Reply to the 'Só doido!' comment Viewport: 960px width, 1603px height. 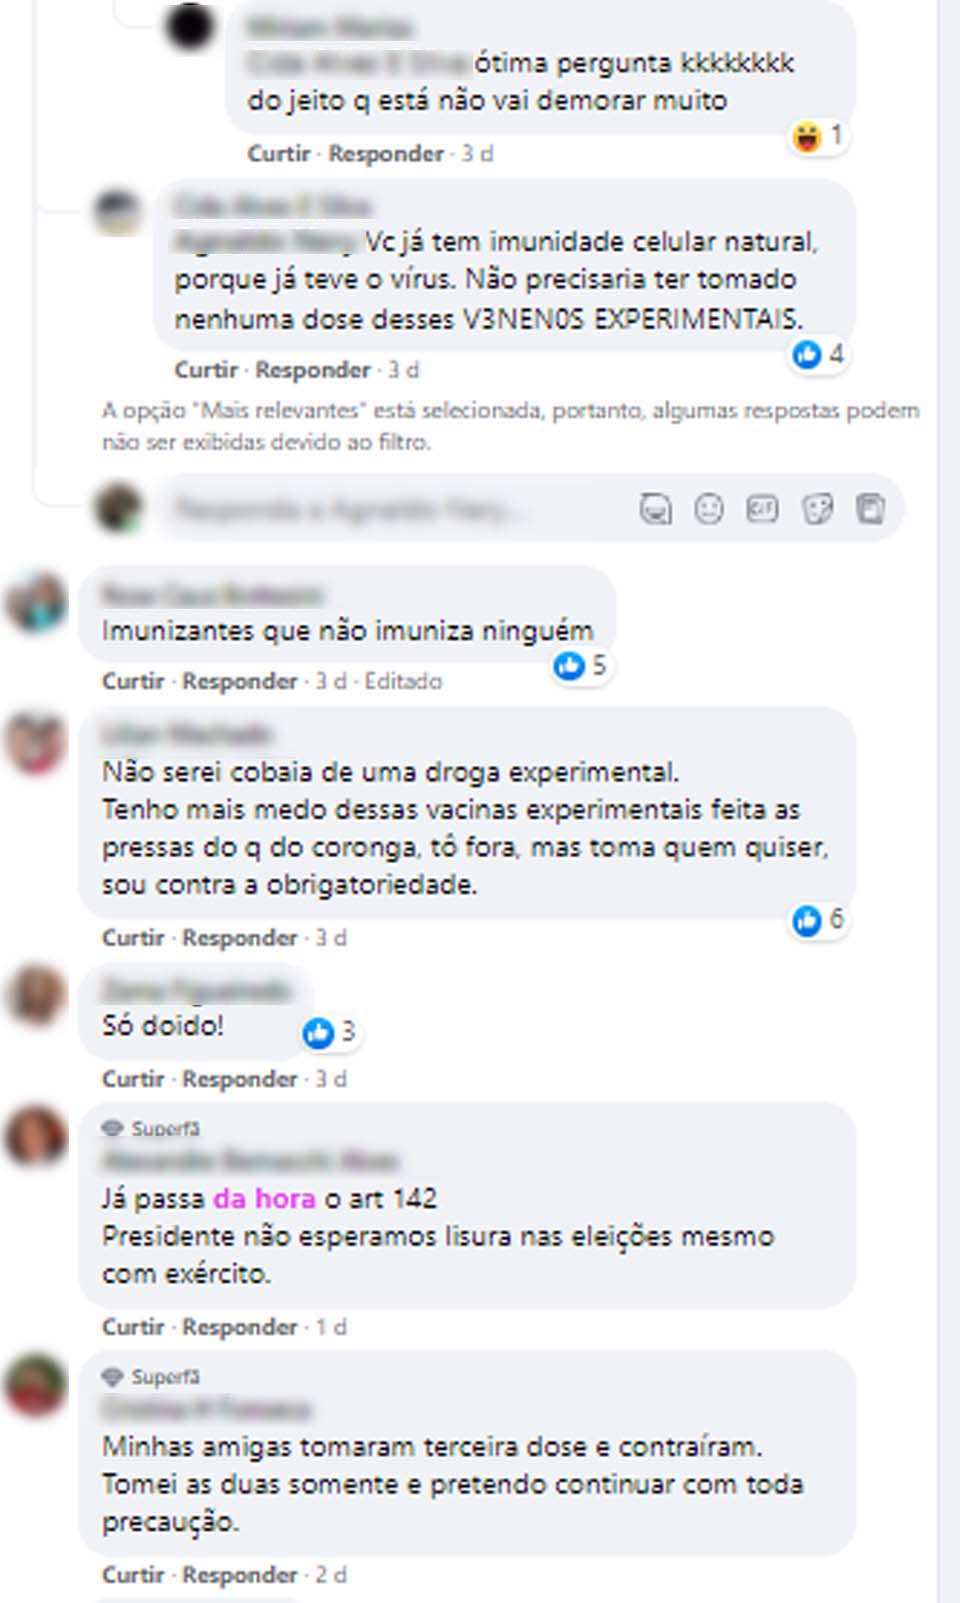(240, 1080)
